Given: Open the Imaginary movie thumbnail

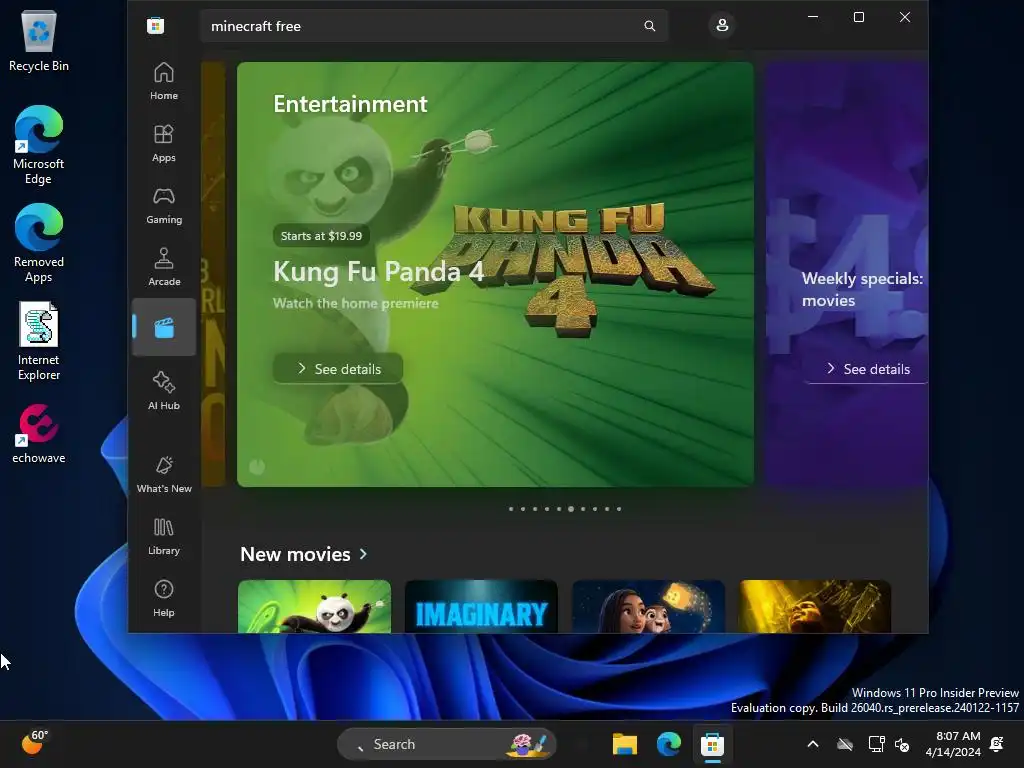Looking at the screenshot, I should tap(481, 607).
